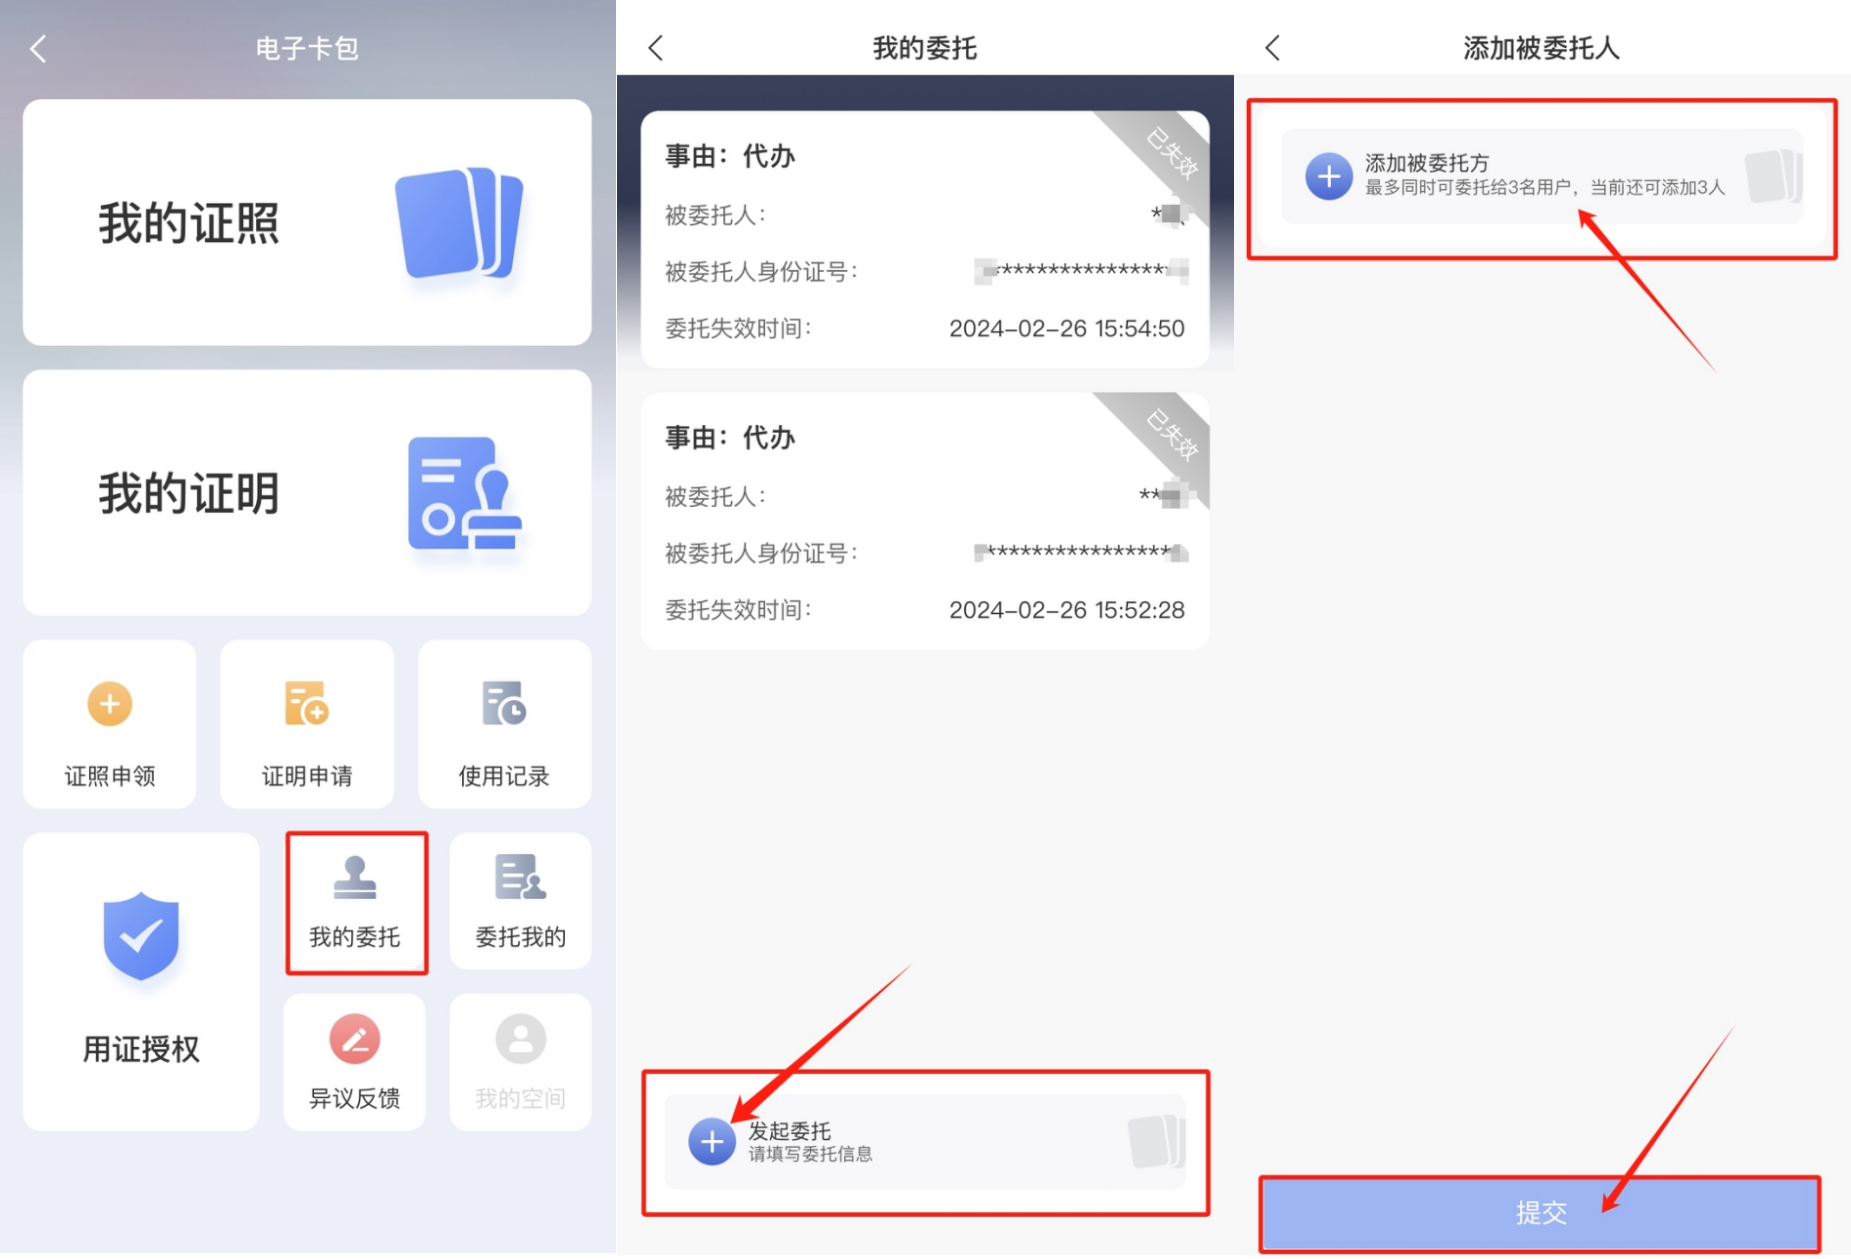Go back from 添加被委托人 page

pos(1273,48)
